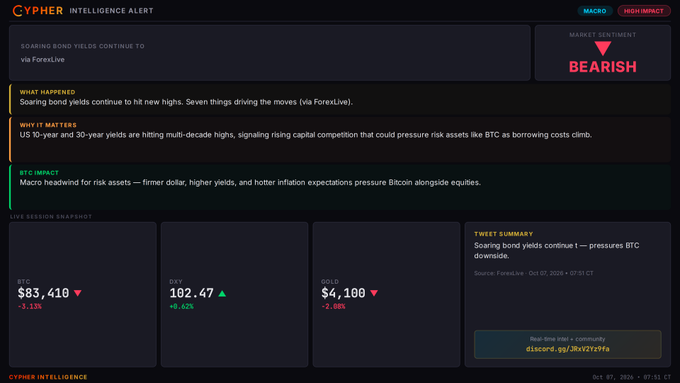Click the DXY ticker label

[x=176, y=282]
